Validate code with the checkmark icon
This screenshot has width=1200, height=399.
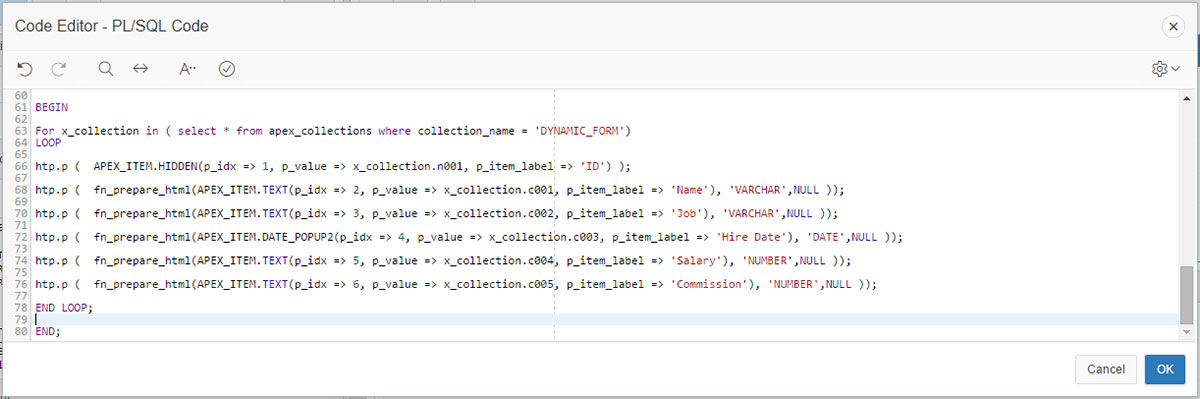tap(227, 68)
